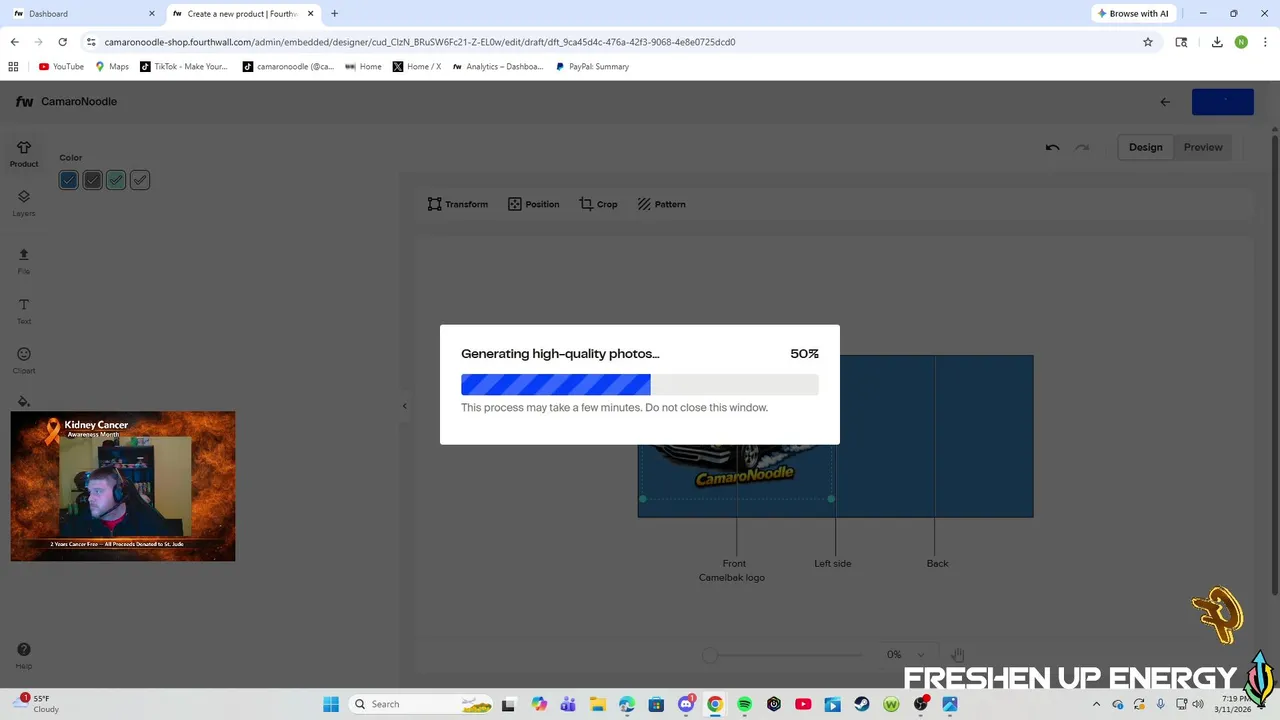Open the Pattern tool
This screenshot has height=720, width=1280.
click(661, 204)
